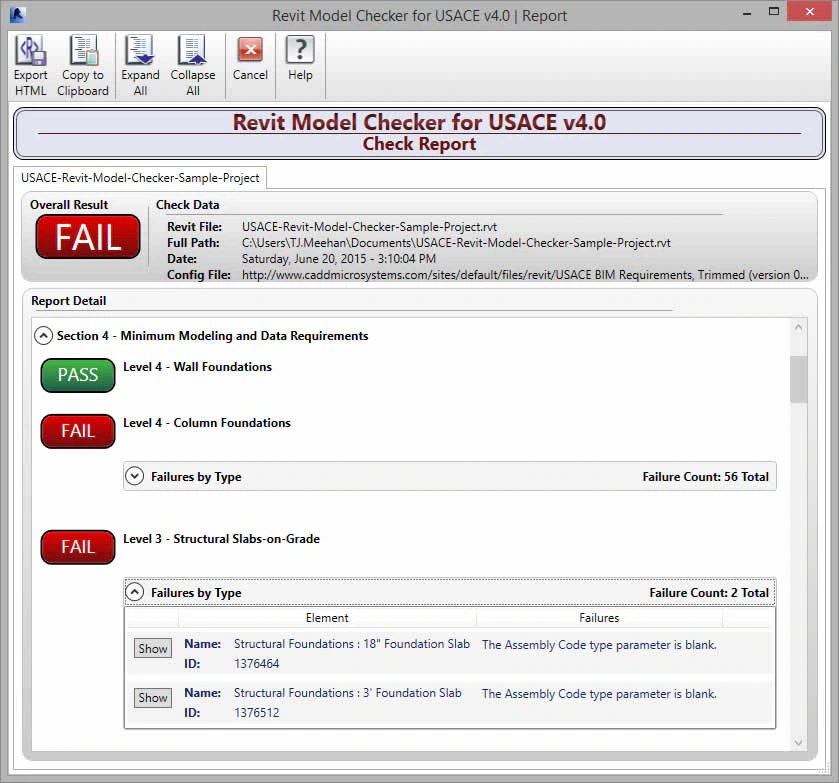Collapse Section 4 Minimum Modeling requirements
The image size is (839, 783).
click(x=43, y=336)
